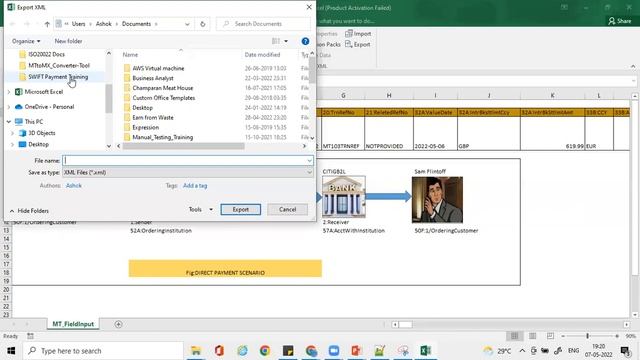Viewport: 640px width, 360px height.
Task: Add a new sheet with plus icon
Action: [118, 324]
